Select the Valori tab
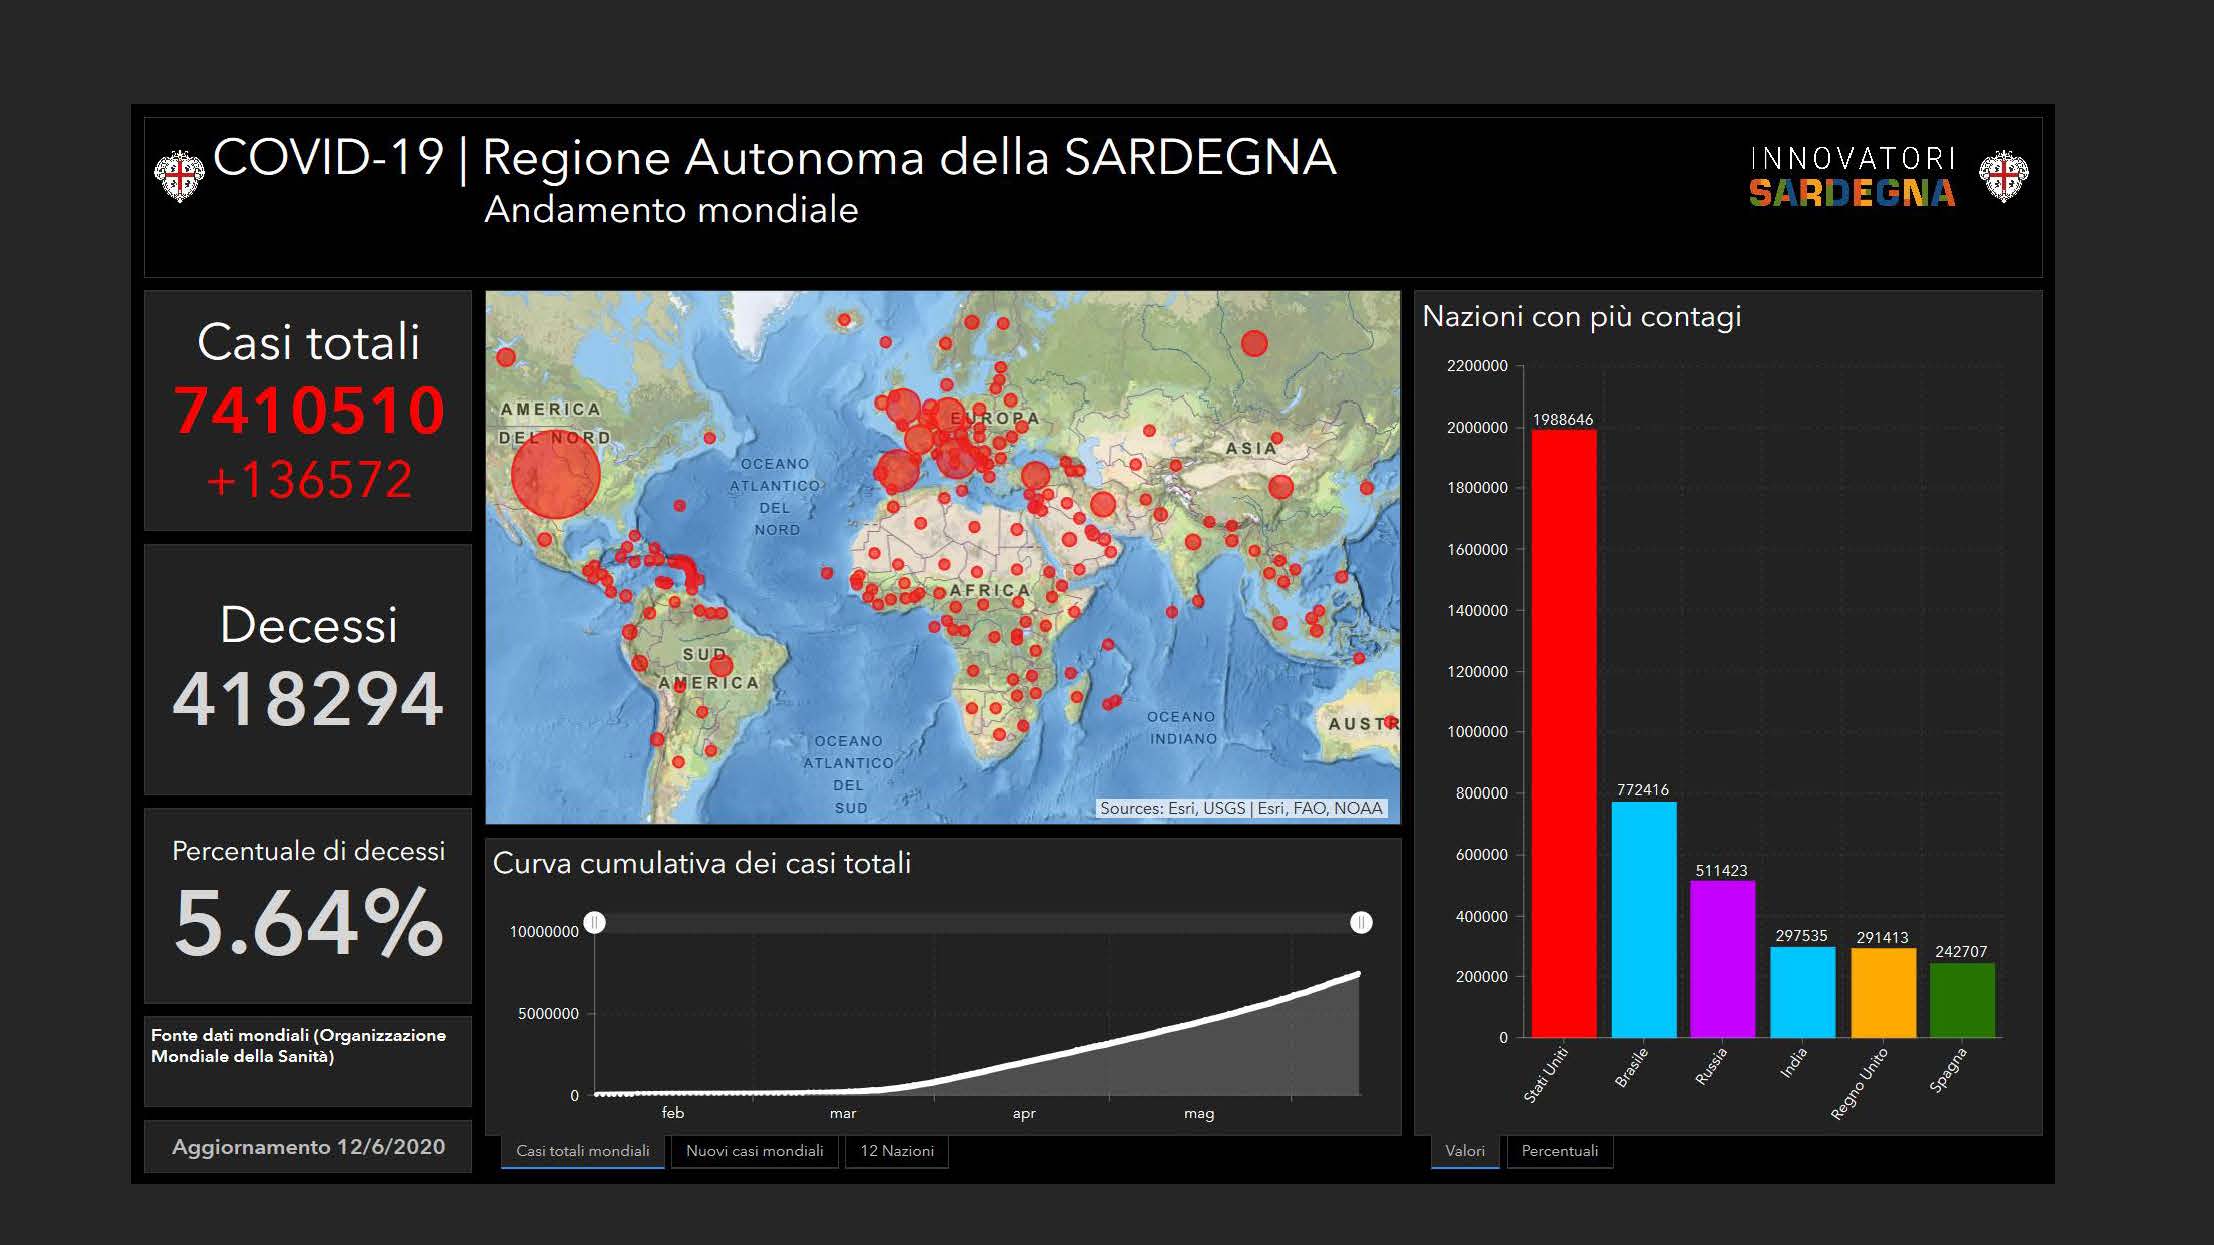Image resolution: width=2214 pixels, height=1245 pixels. 1464,1151
